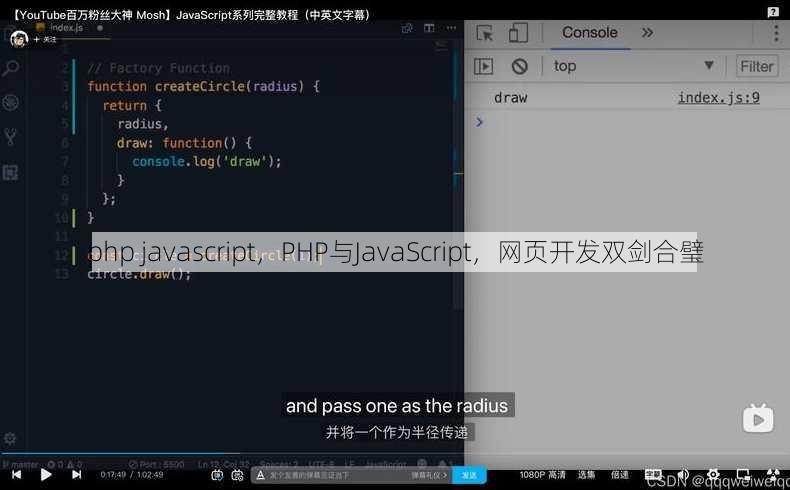Screen dimensions: 790x490
Task: Skip to the previous video
Action: tap(17, 474)
